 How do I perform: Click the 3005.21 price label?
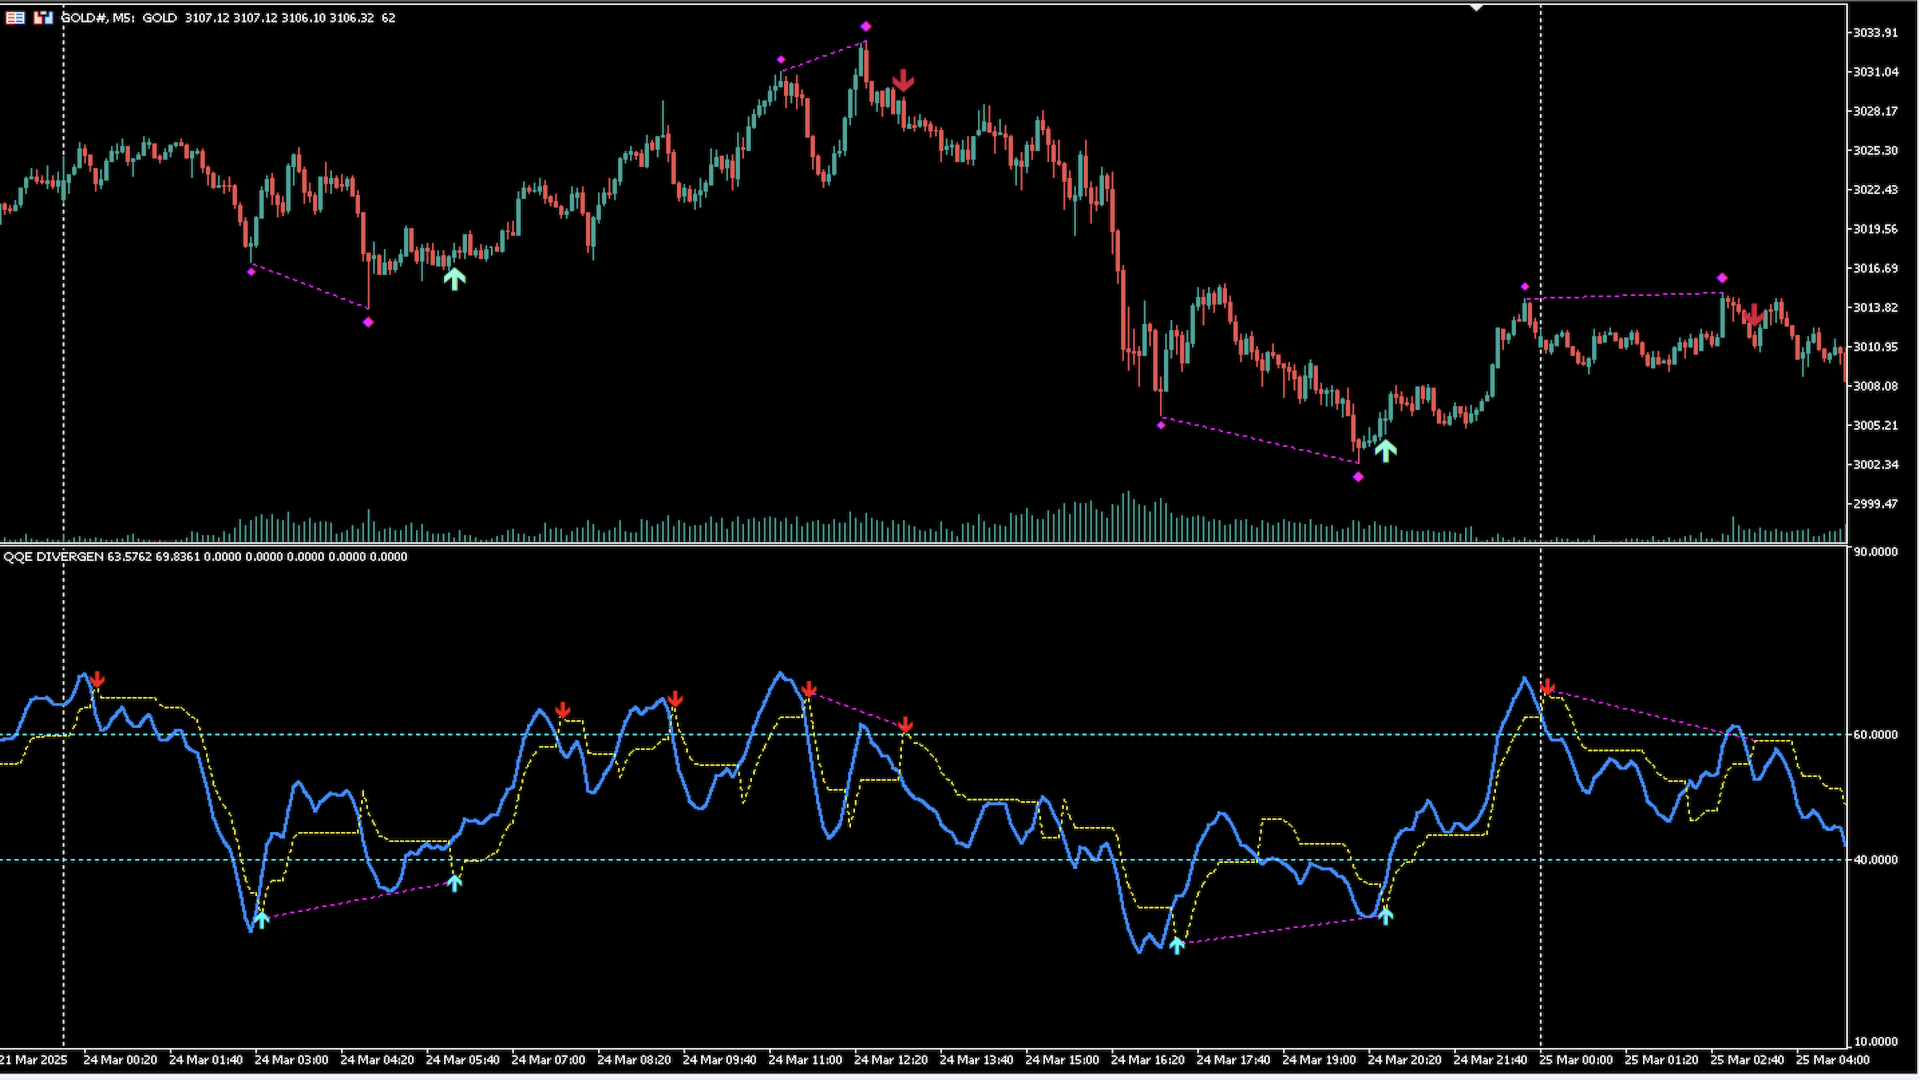tap(1875, 425)
